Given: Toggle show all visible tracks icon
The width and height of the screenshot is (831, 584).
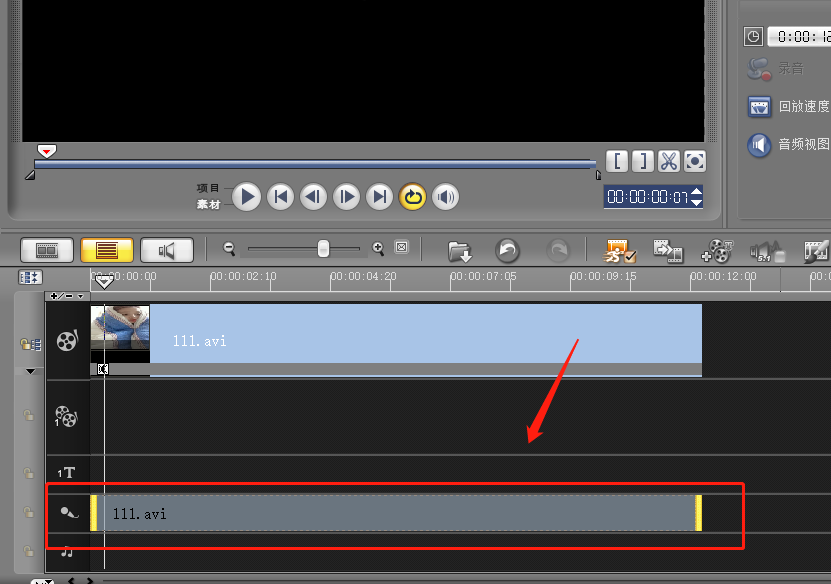Looking at the screenshot, I should pos(30,277).
